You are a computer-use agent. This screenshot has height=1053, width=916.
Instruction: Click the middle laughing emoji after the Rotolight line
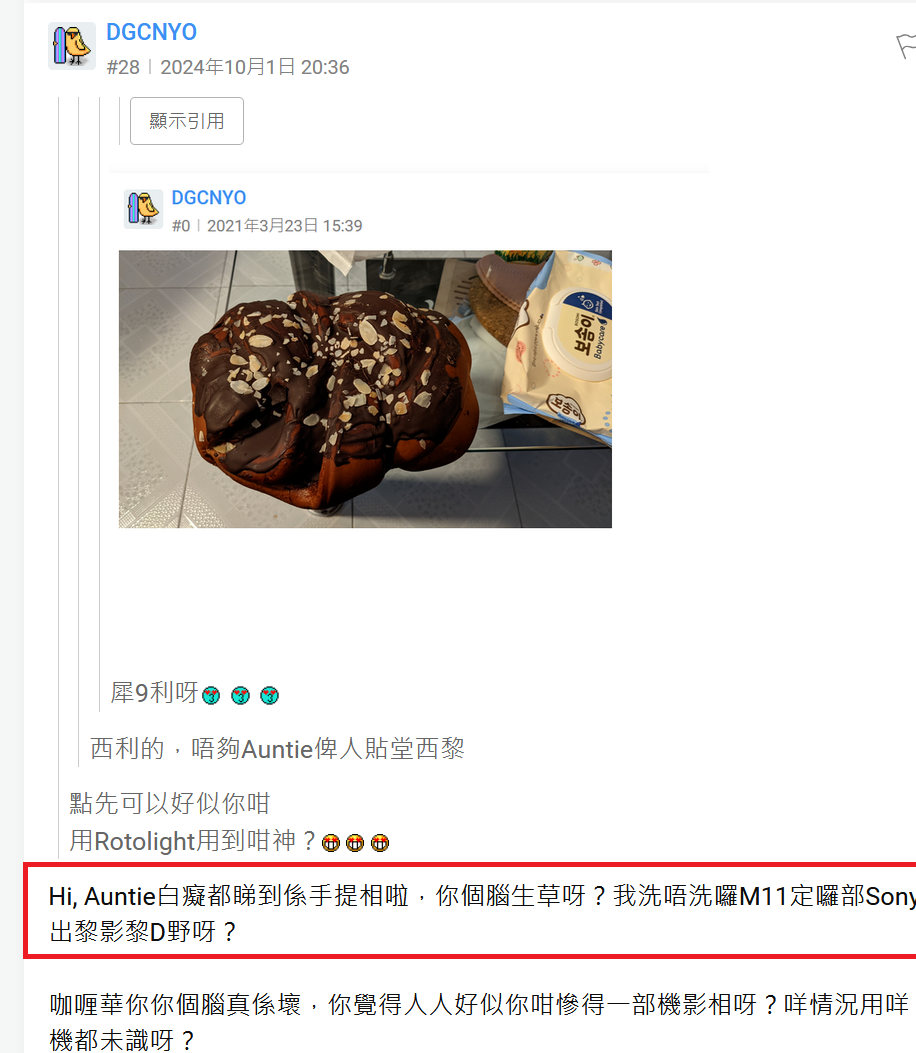pos(355,843)
